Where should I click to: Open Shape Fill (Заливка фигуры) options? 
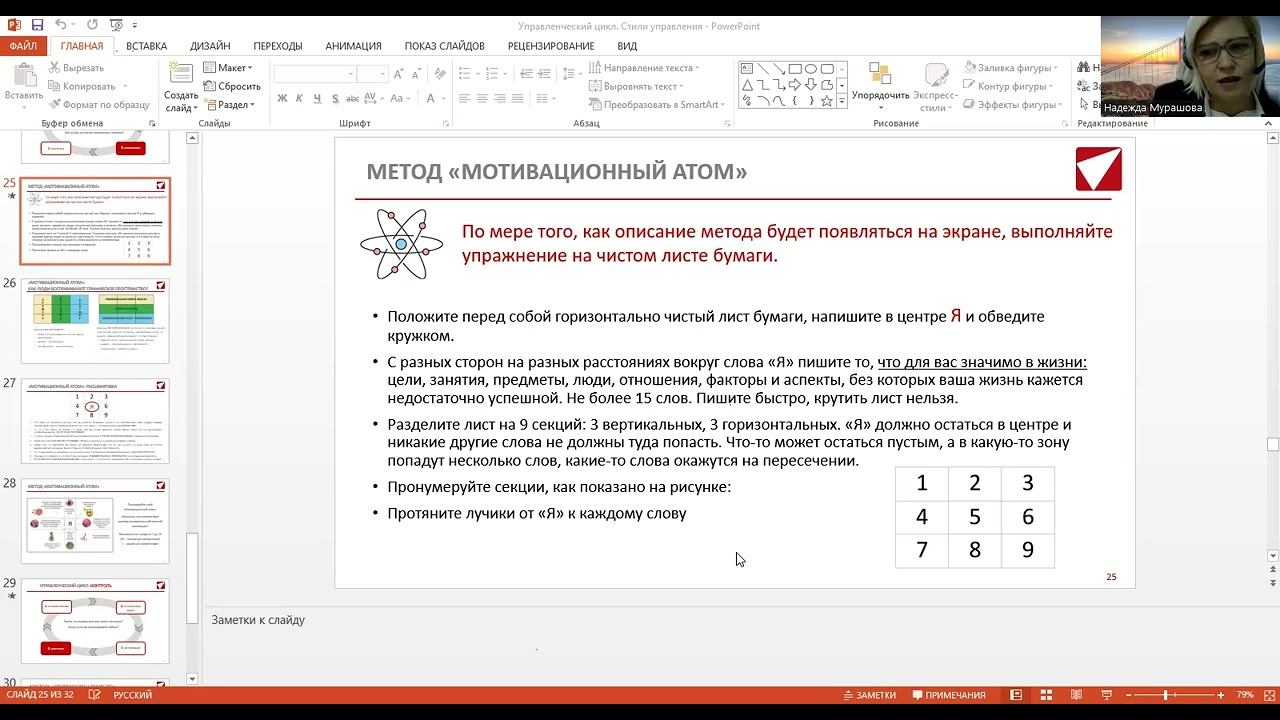[1010, 68]
